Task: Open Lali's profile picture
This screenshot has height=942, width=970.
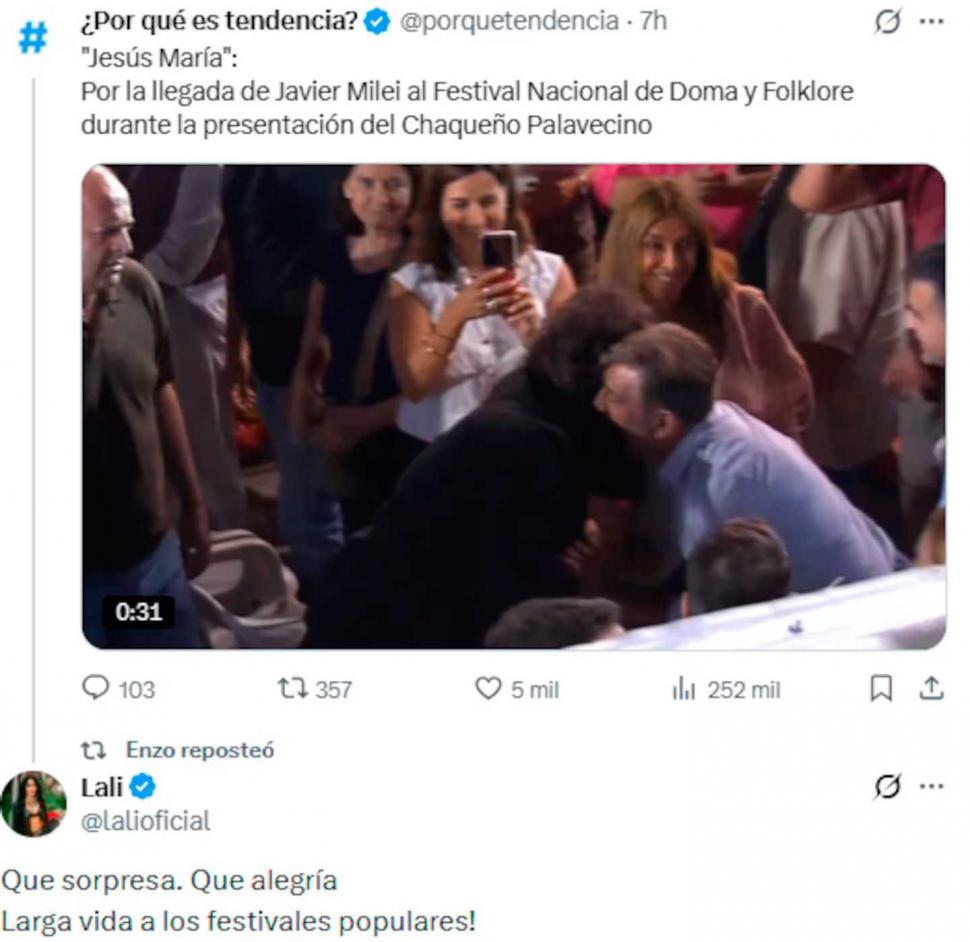Action: tap(33, 803)
